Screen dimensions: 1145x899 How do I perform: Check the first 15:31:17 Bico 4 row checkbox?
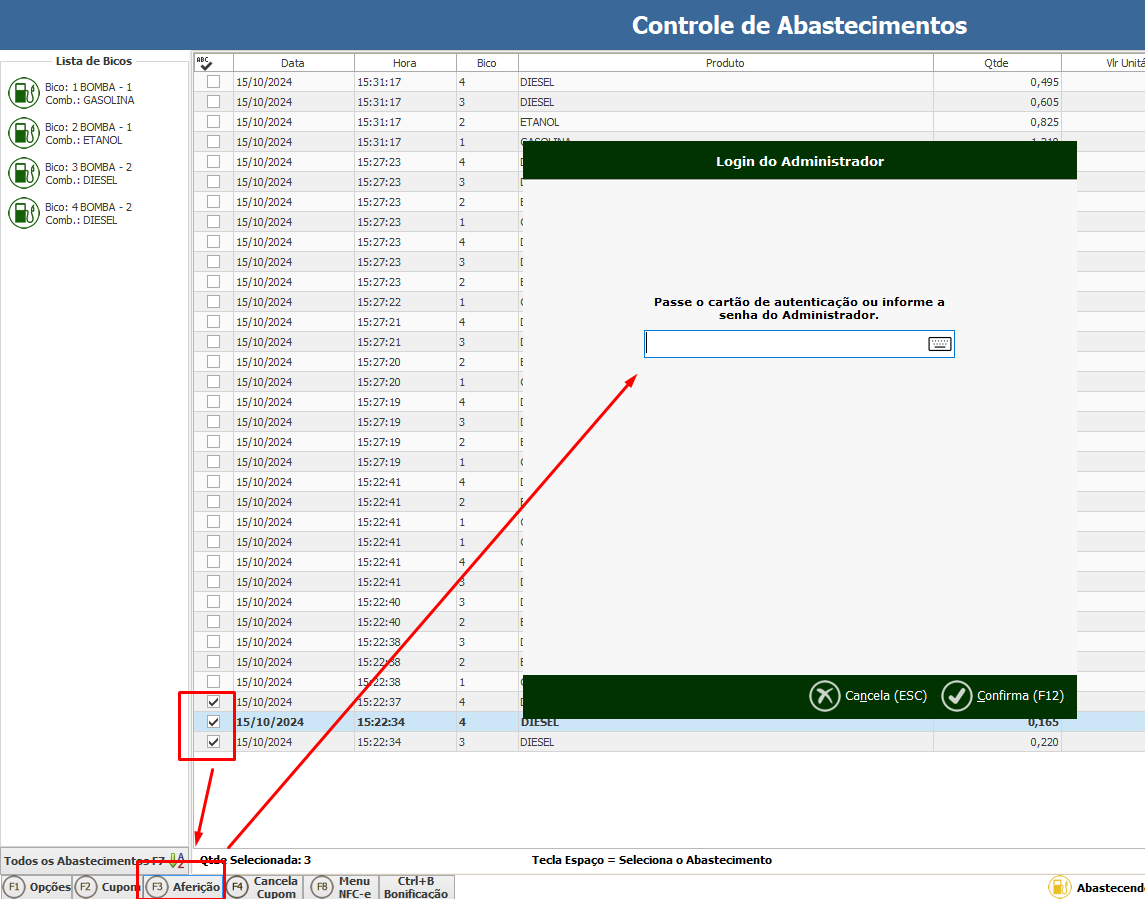coord(213,82)
